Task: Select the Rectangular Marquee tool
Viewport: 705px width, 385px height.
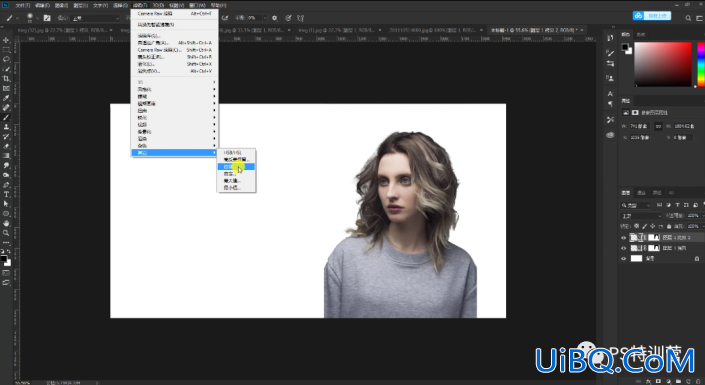Action: [x=6, y=50]
